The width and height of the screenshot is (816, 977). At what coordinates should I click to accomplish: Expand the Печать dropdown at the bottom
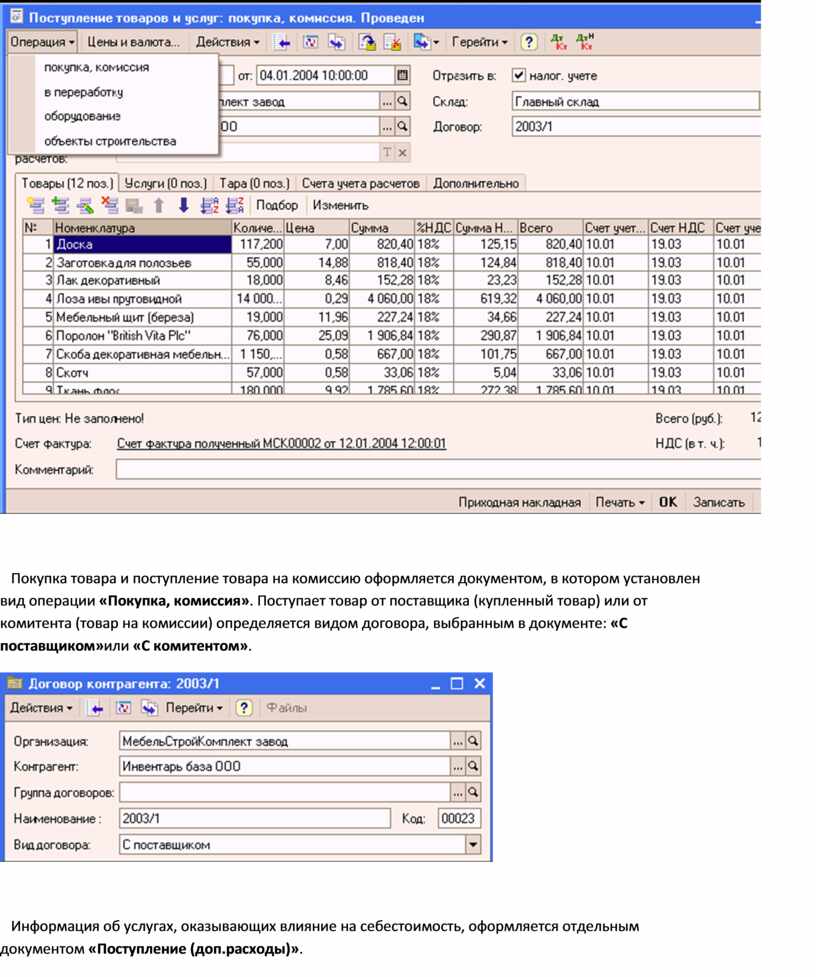tap(620, 502)
